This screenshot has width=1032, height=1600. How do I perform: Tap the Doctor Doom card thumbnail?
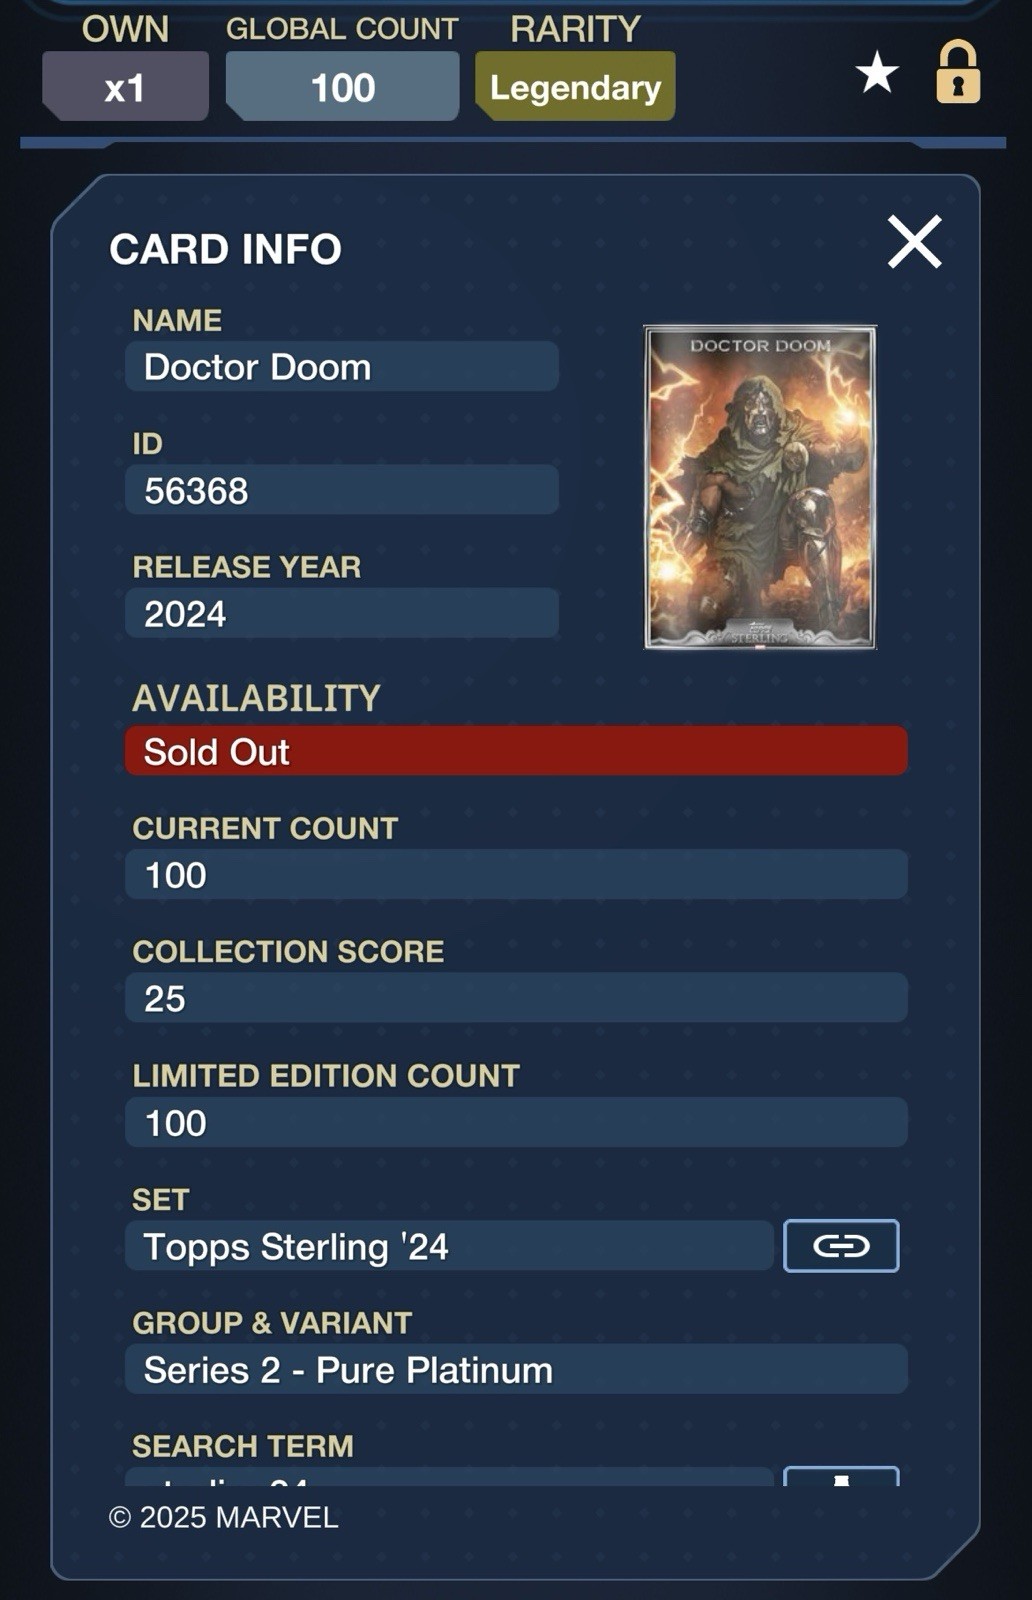(760, 487)
